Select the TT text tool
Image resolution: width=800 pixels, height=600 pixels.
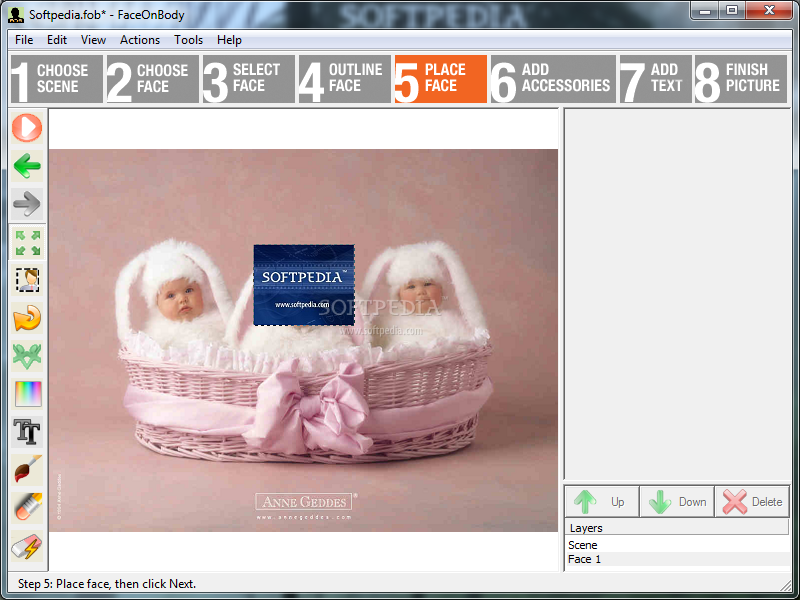(27, 432)
